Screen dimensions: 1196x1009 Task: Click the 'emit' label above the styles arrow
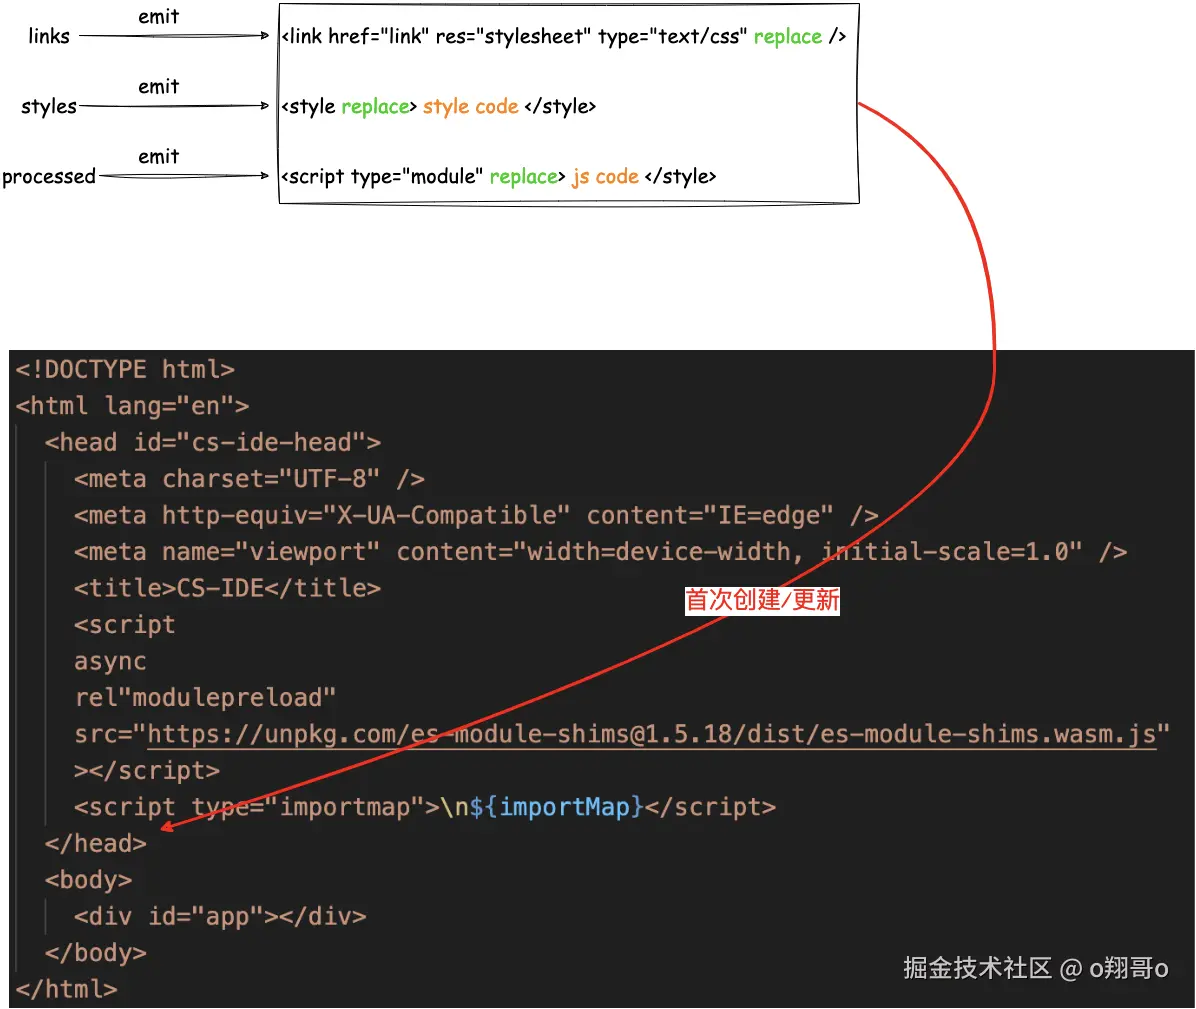click(x=159, y=87)
